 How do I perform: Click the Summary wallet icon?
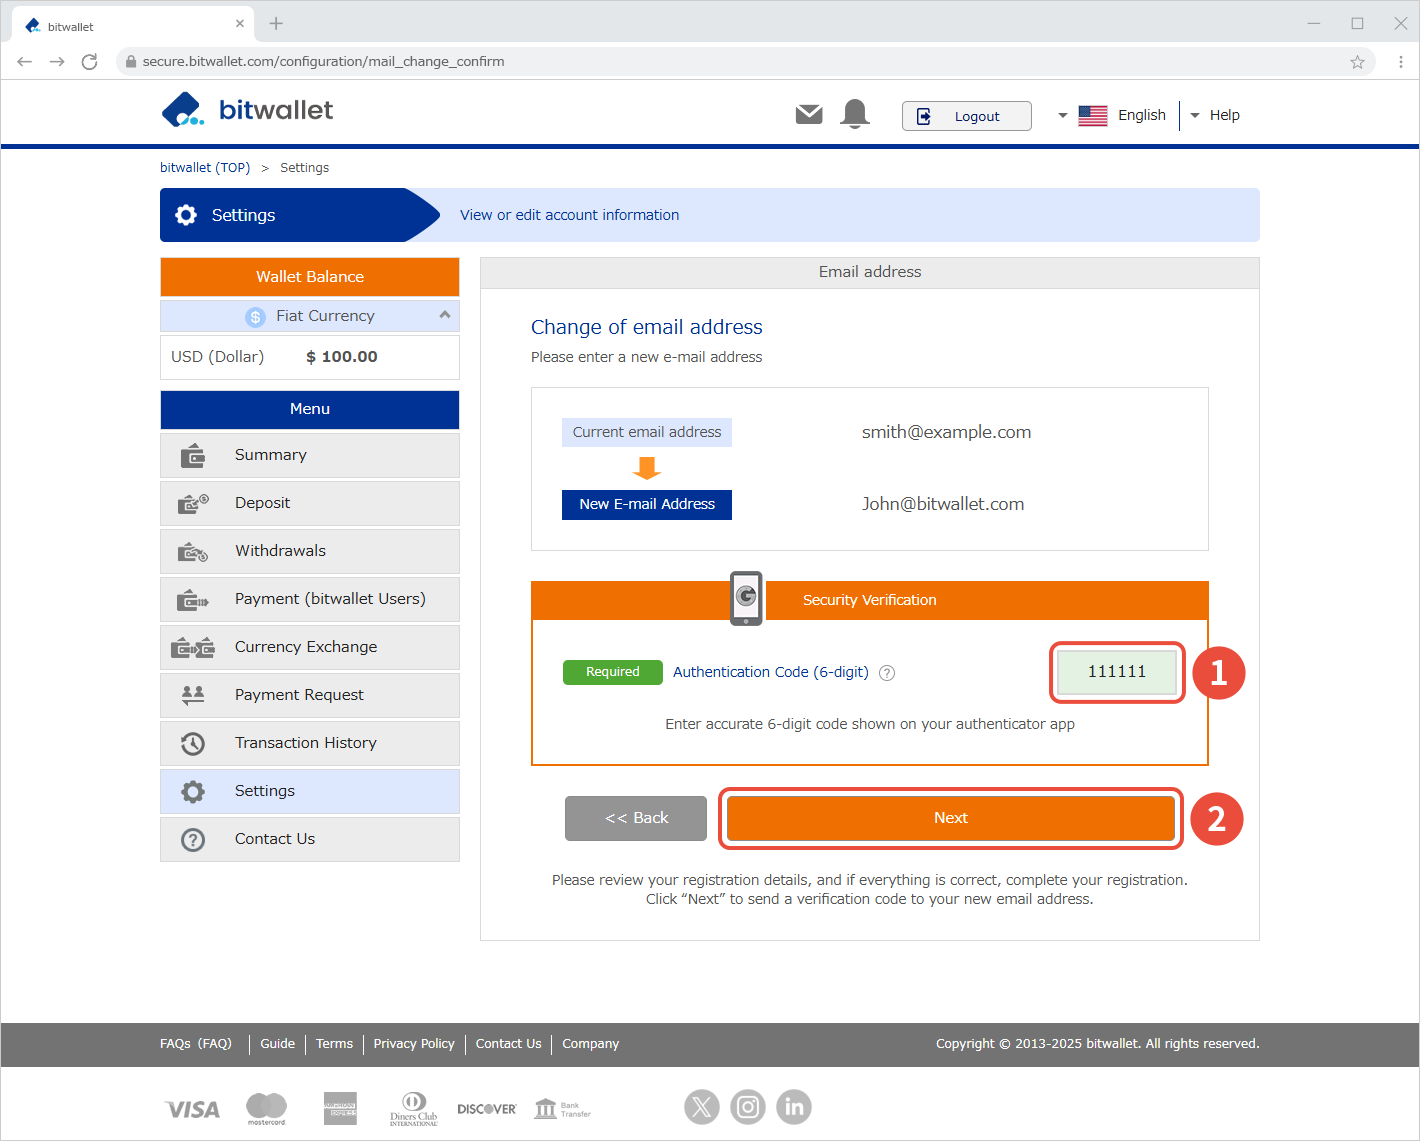pos(193,456)
